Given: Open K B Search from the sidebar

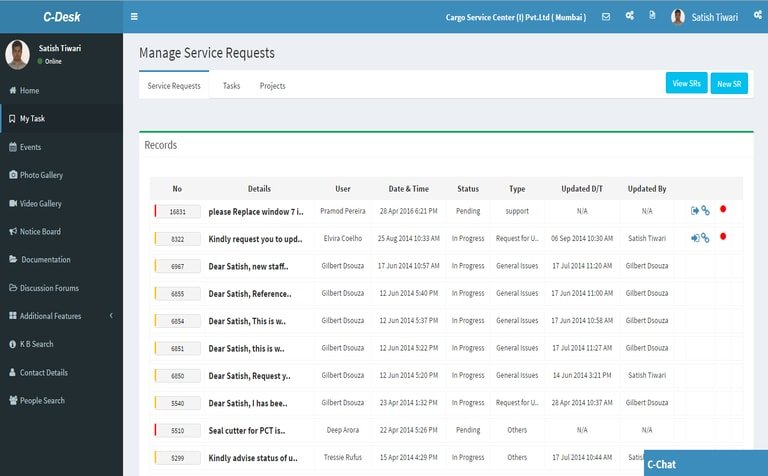Looking at the screenshot, I should pyautogui.click(x=62, y=344).
